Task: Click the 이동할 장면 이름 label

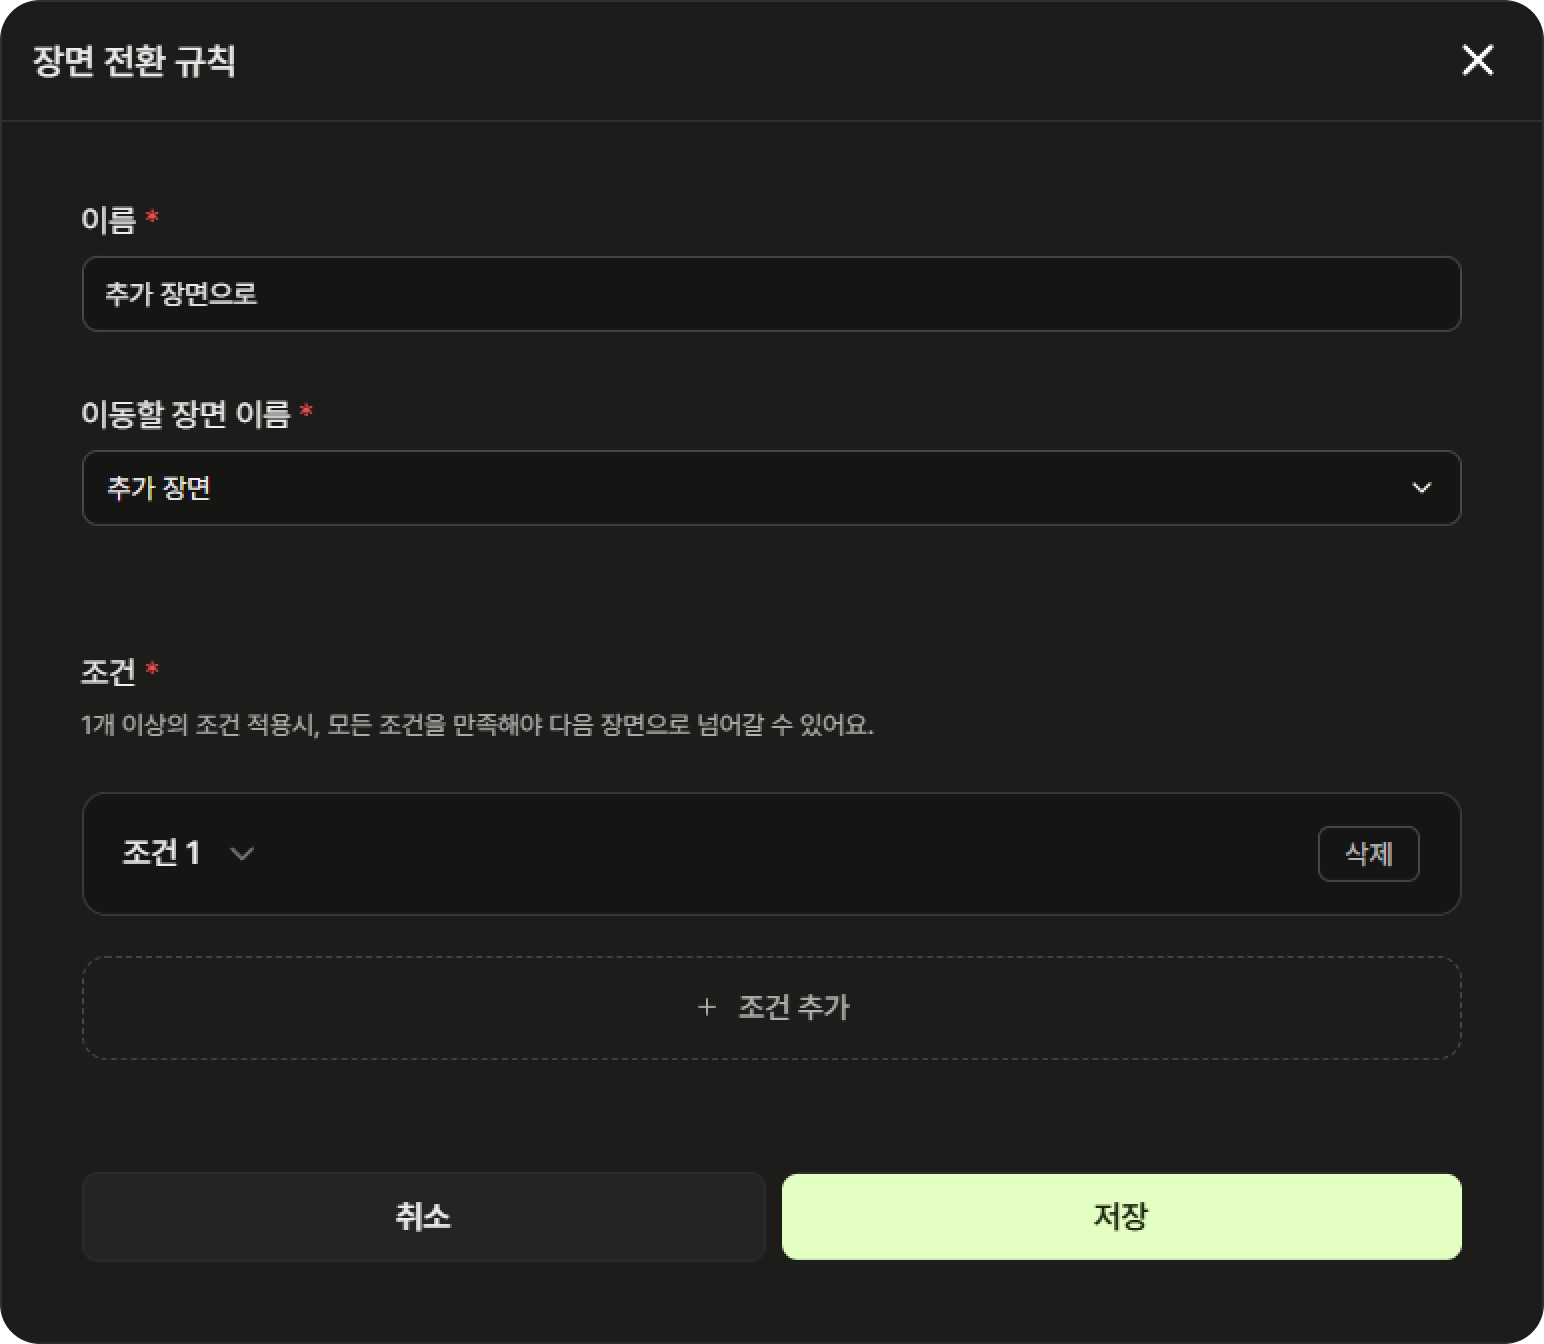Action: pos(185,413)
